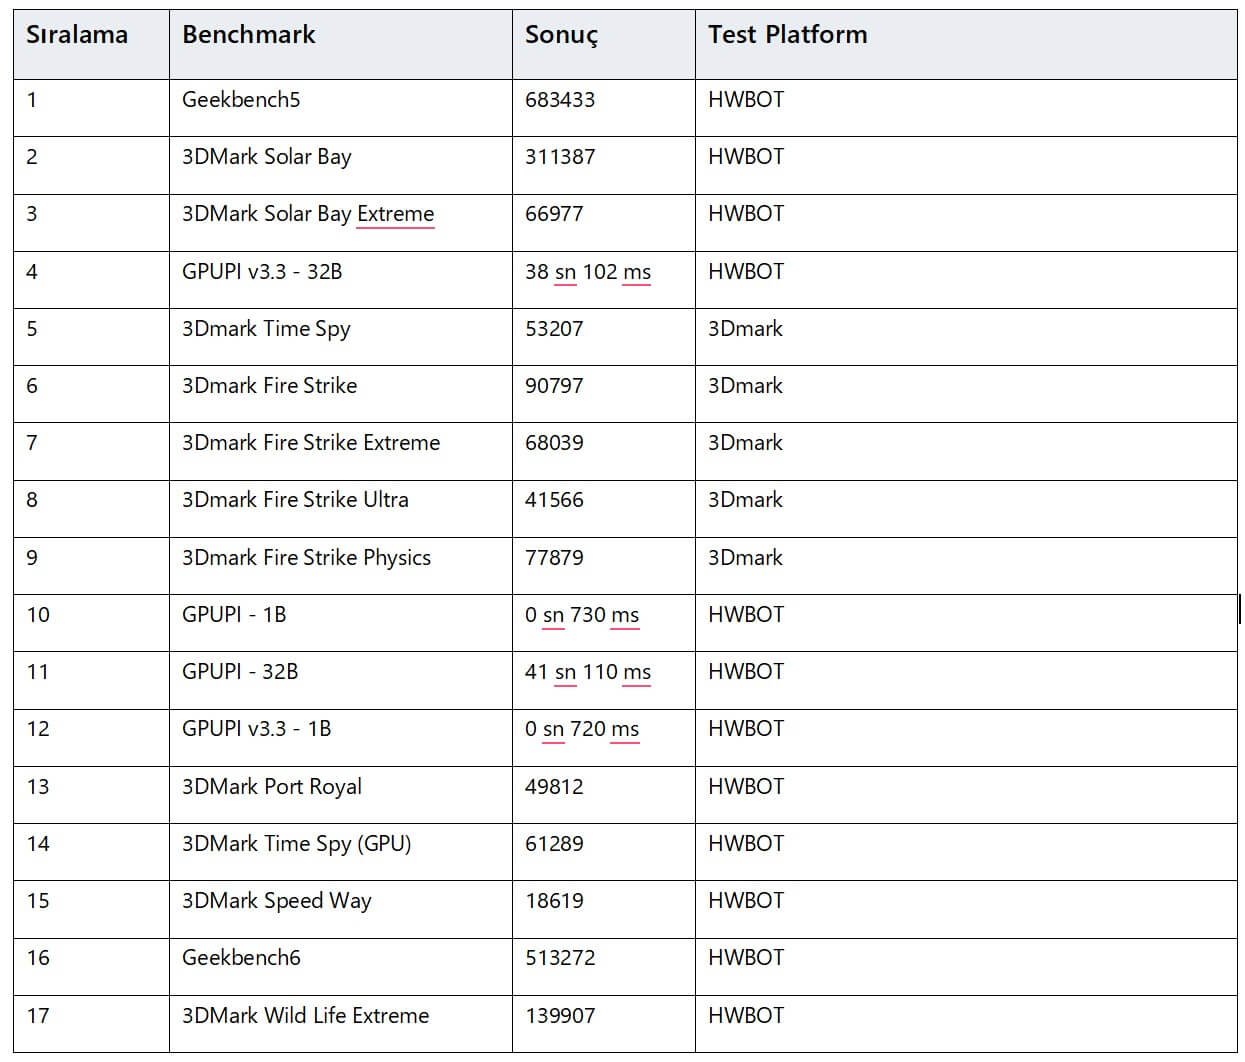The width and height of the screenshot is (1245, 1062).
Task: Select the 3DMark Time Spy (GPU) cell
Action: (296, 844)
